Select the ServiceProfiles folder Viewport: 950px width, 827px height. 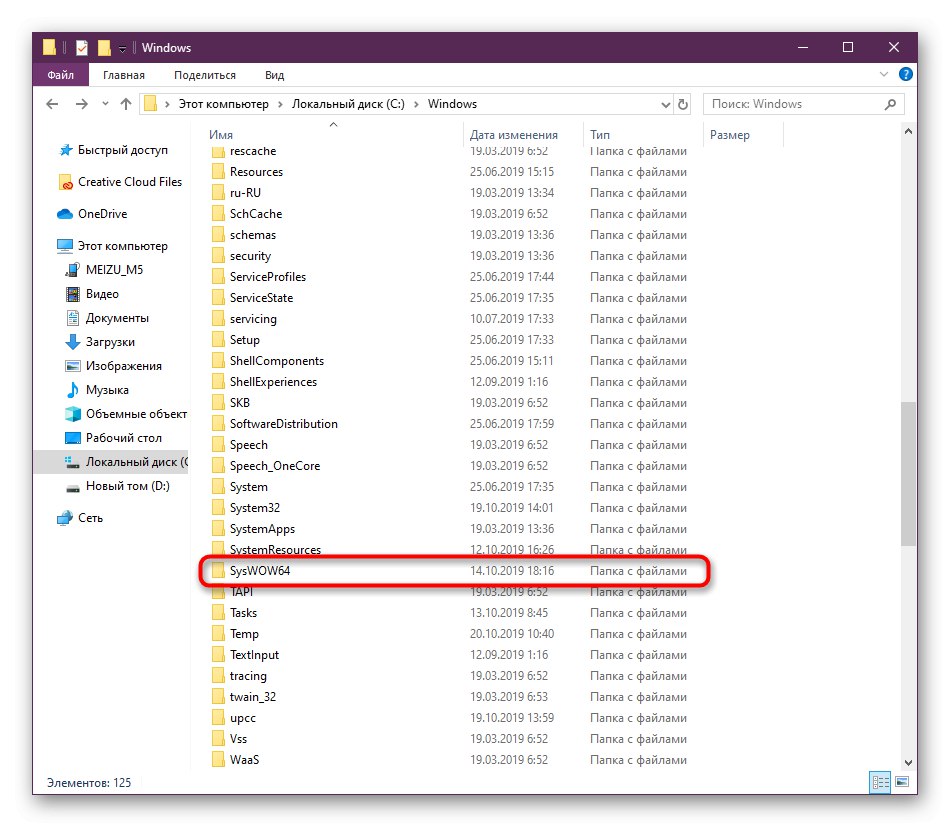(268, 277)
